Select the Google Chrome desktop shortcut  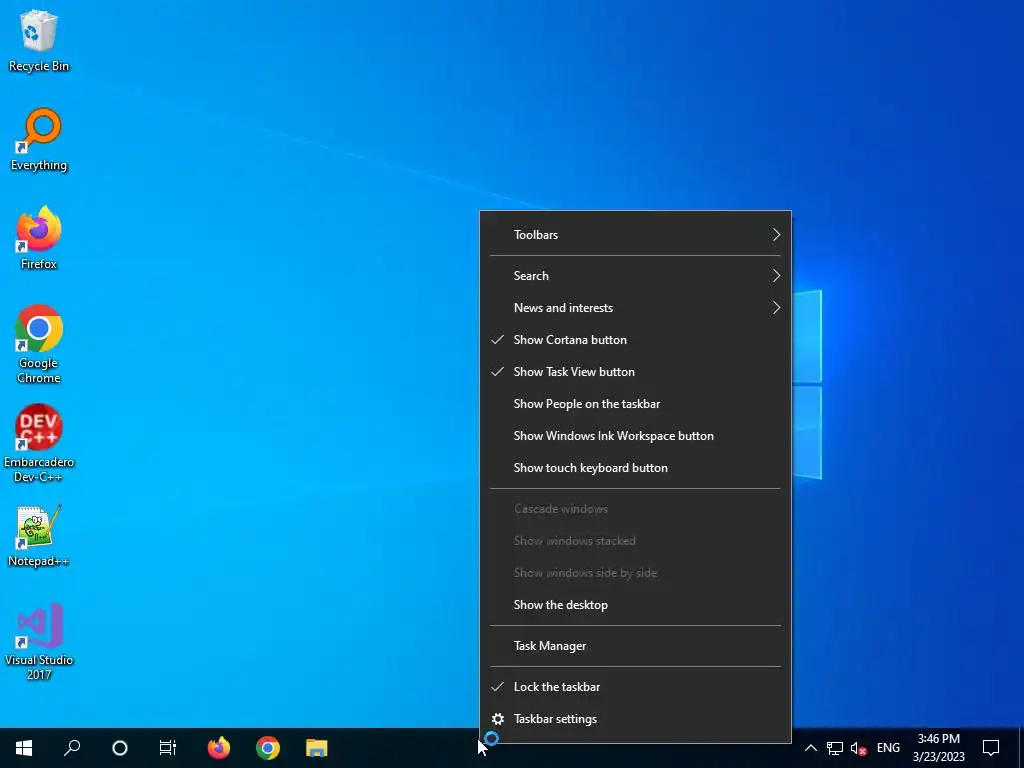click(39, 344)
